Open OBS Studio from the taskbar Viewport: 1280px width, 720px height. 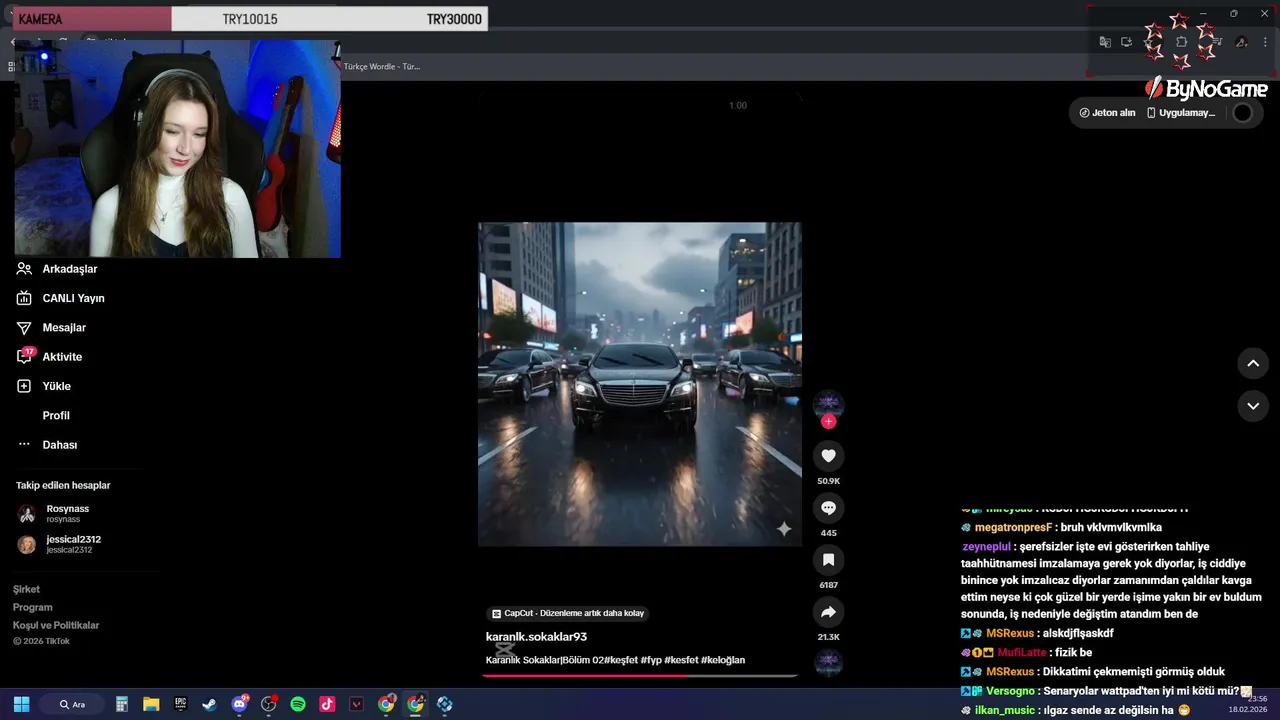pos(269,704)
